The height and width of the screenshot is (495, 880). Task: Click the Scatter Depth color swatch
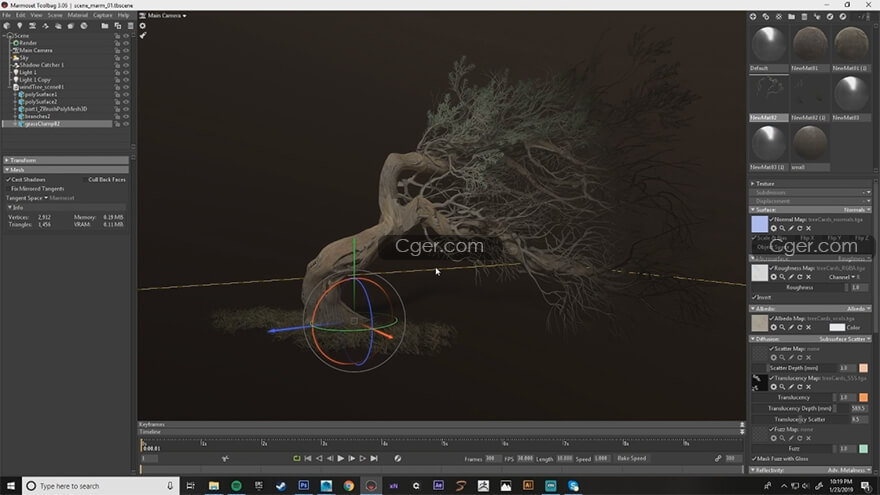point(863,368)
